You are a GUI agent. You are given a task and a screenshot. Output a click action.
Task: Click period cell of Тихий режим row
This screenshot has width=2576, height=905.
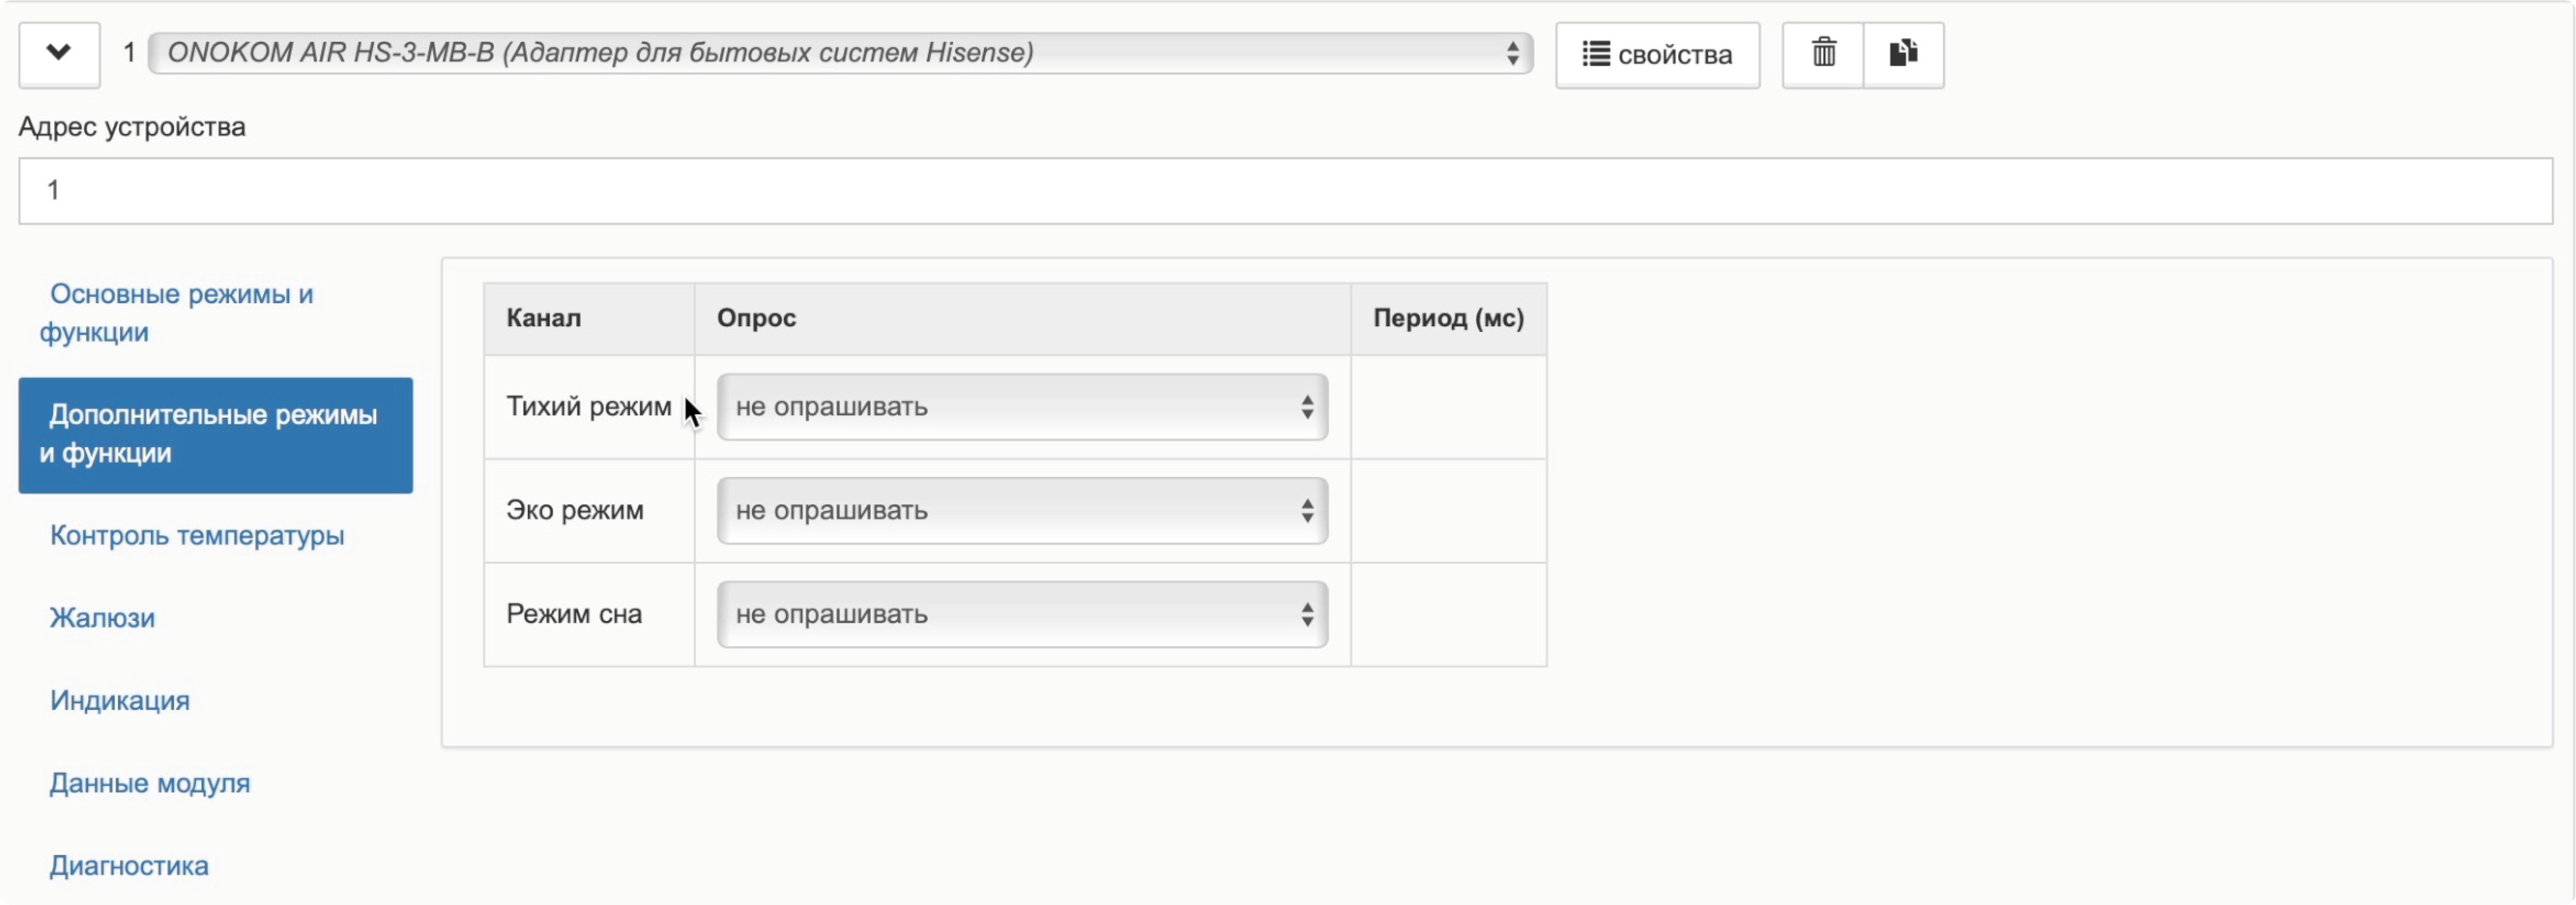click(x=1447, y=407)
